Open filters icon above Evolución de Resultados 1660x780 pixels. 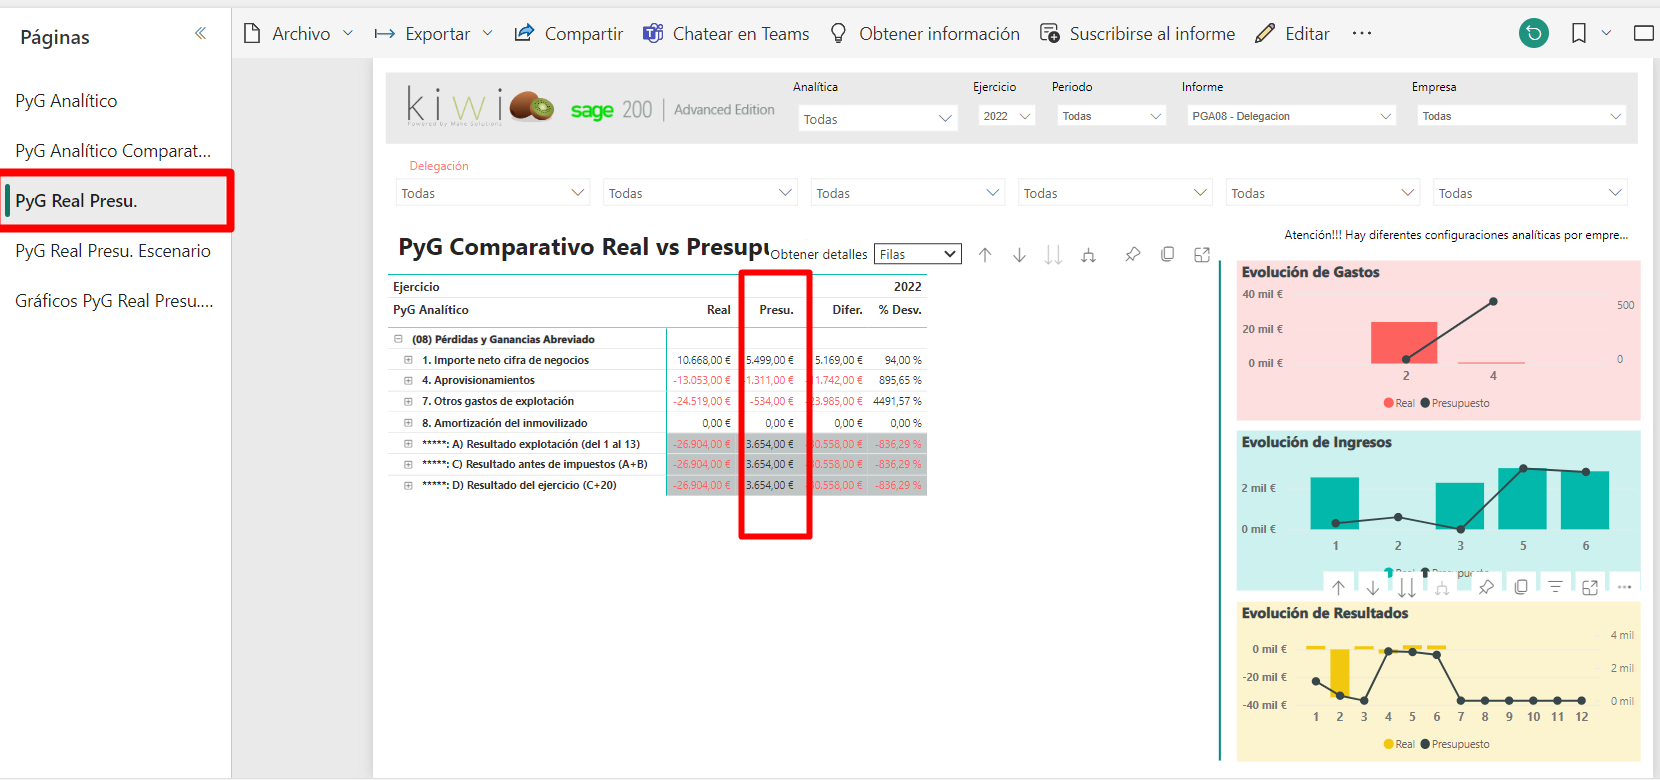coord(1555,587)
